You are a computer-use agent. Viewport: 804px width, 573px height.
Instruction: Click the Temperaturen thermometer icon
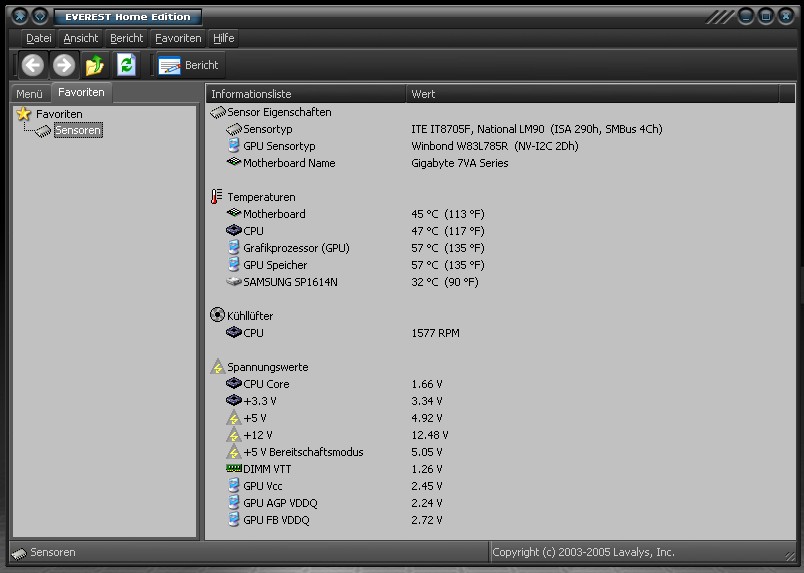click(x=216, y=196)
